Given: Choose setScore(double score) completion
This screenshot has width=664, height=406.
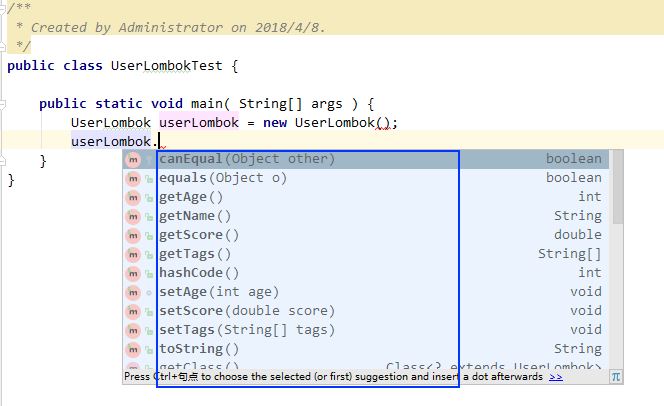Looking at the screenshot, I should click(366, 312).
